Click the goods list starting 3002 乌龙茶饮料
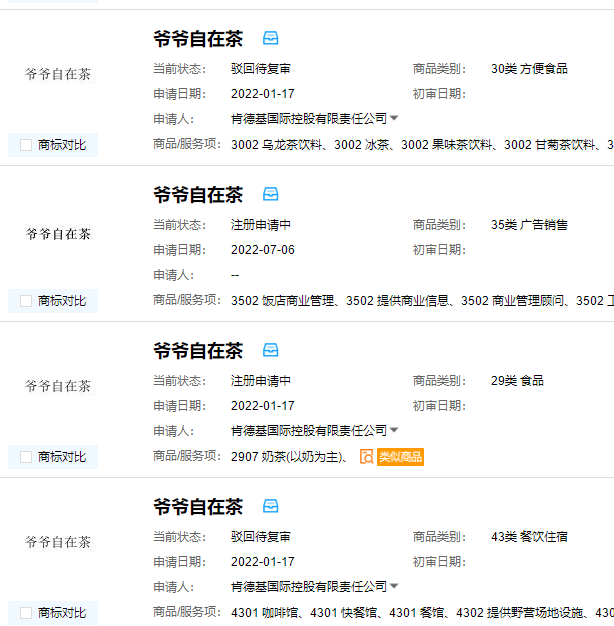Image resolution: width=614 pixels, height=626 pixels. tap(422, 145)
